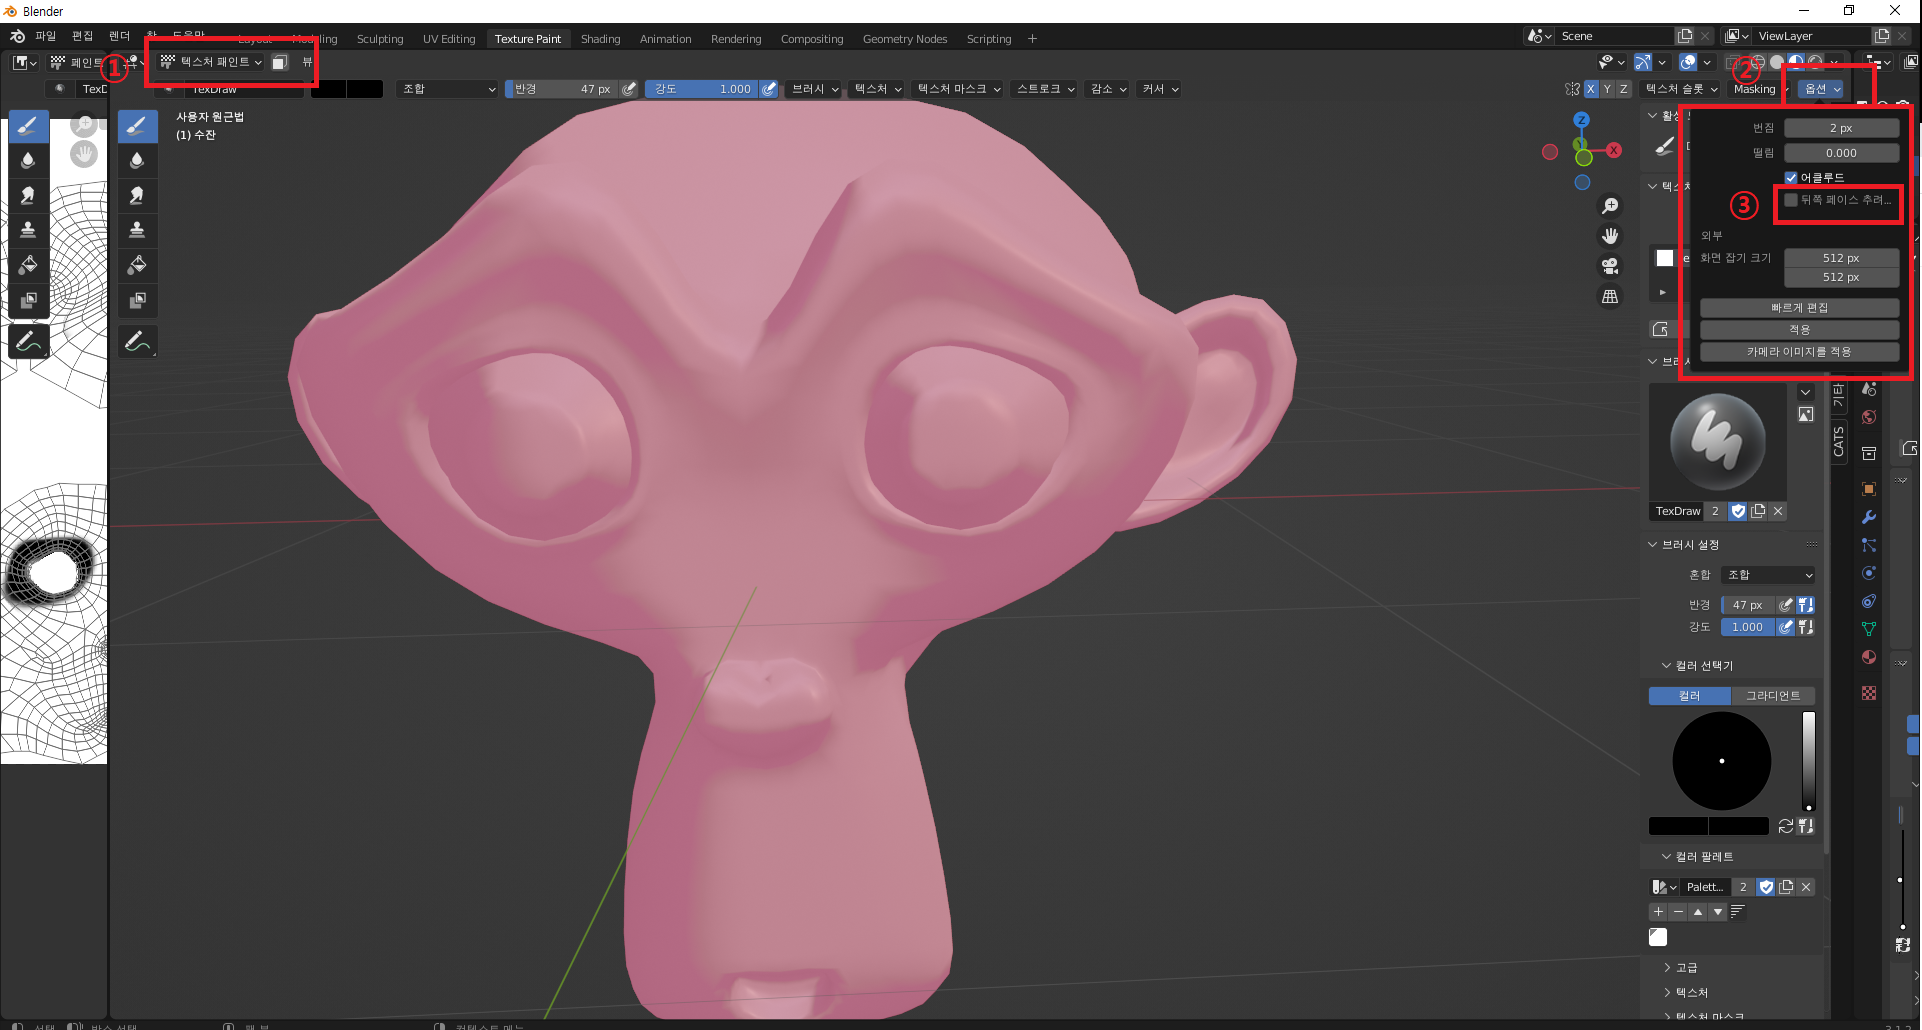Select the 그라디언트 color mode button

[1773, 696]
